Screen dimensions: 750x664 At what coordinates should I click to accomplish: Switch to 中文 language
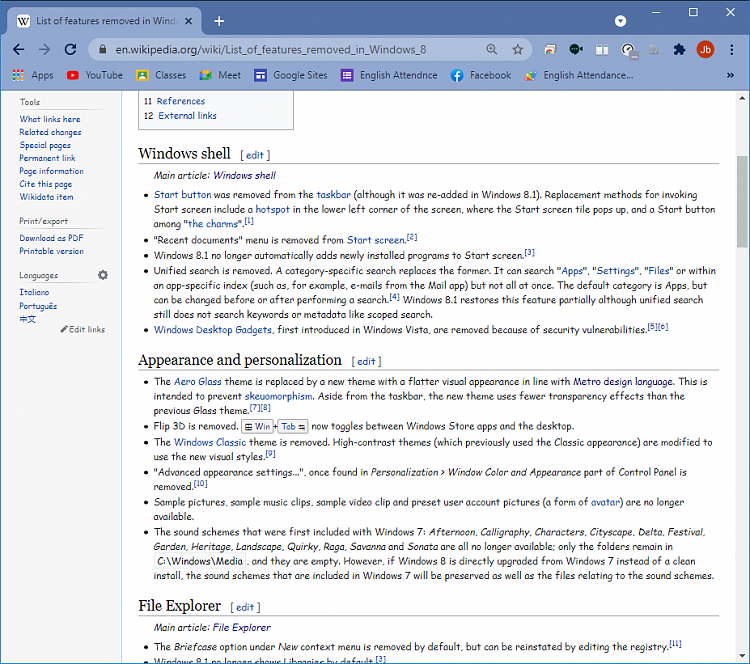coord(27,319)
